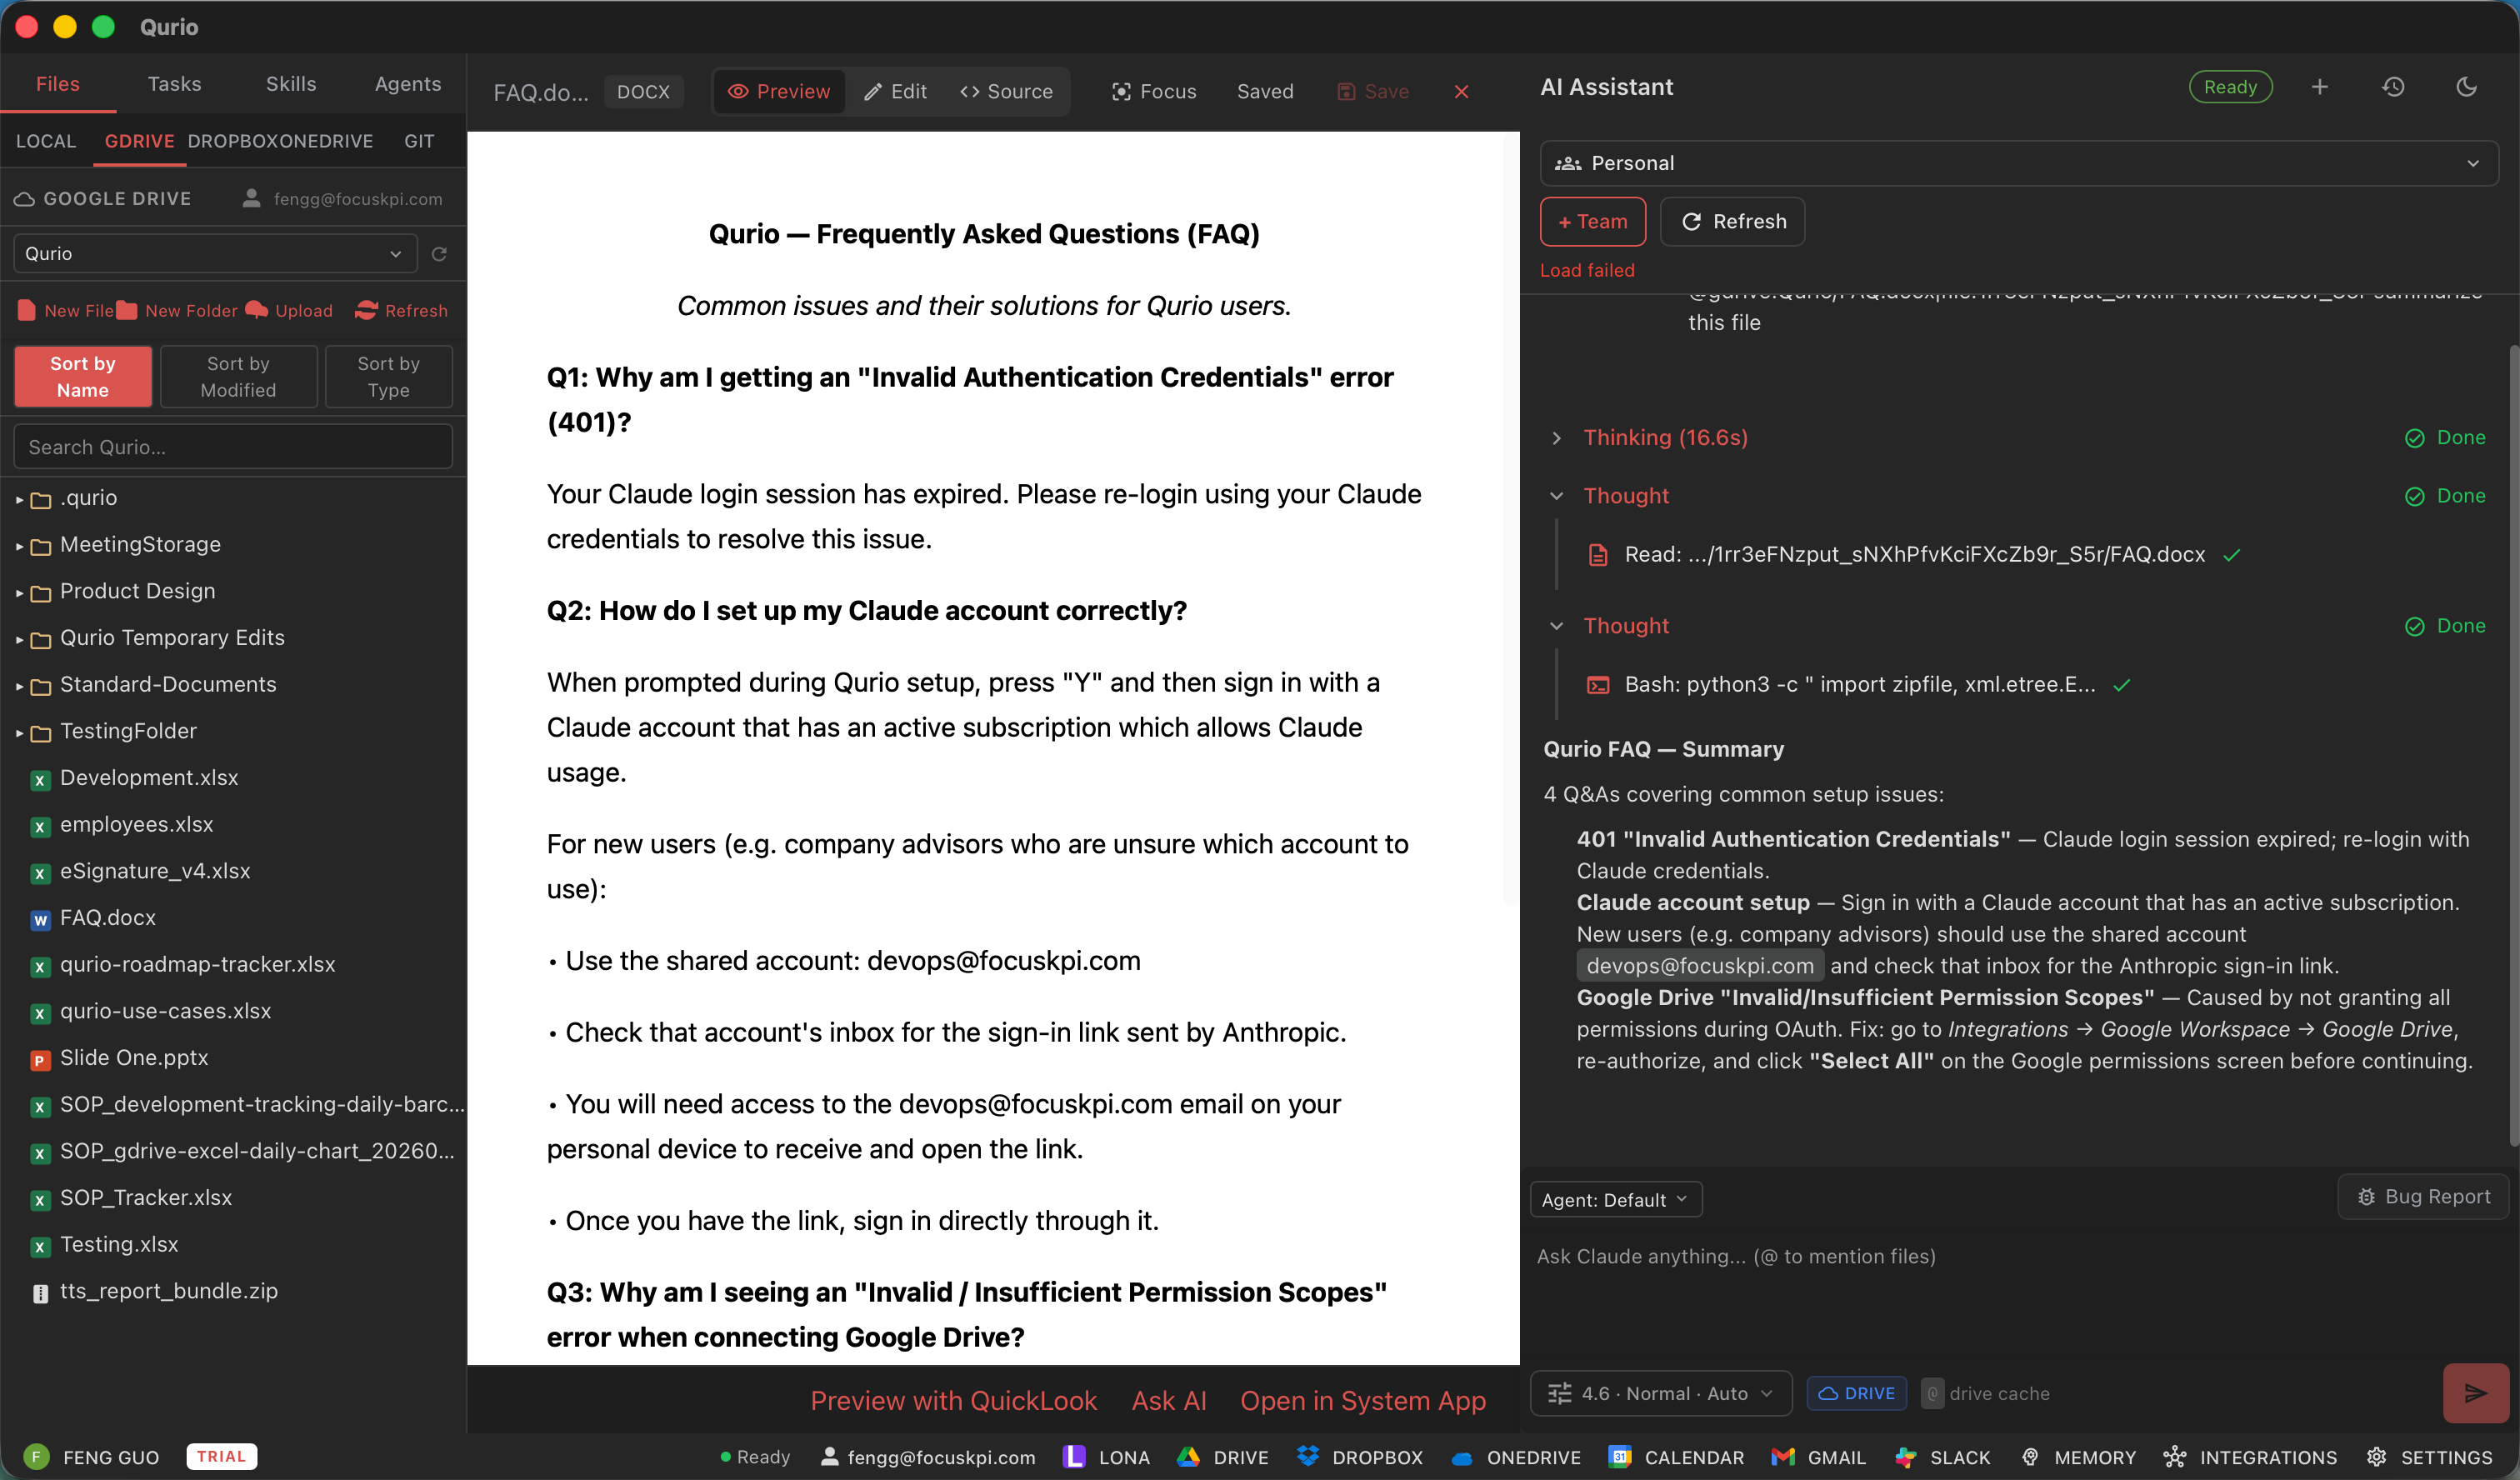The height and width of the screenshot is (1480, 2520).
Task: Reload the Qurio drive folder list
Action: (x=439, y=254)
